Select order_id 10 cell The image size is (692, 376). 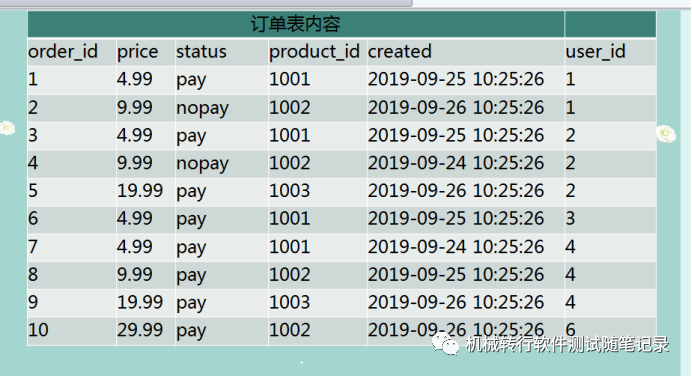38,330
